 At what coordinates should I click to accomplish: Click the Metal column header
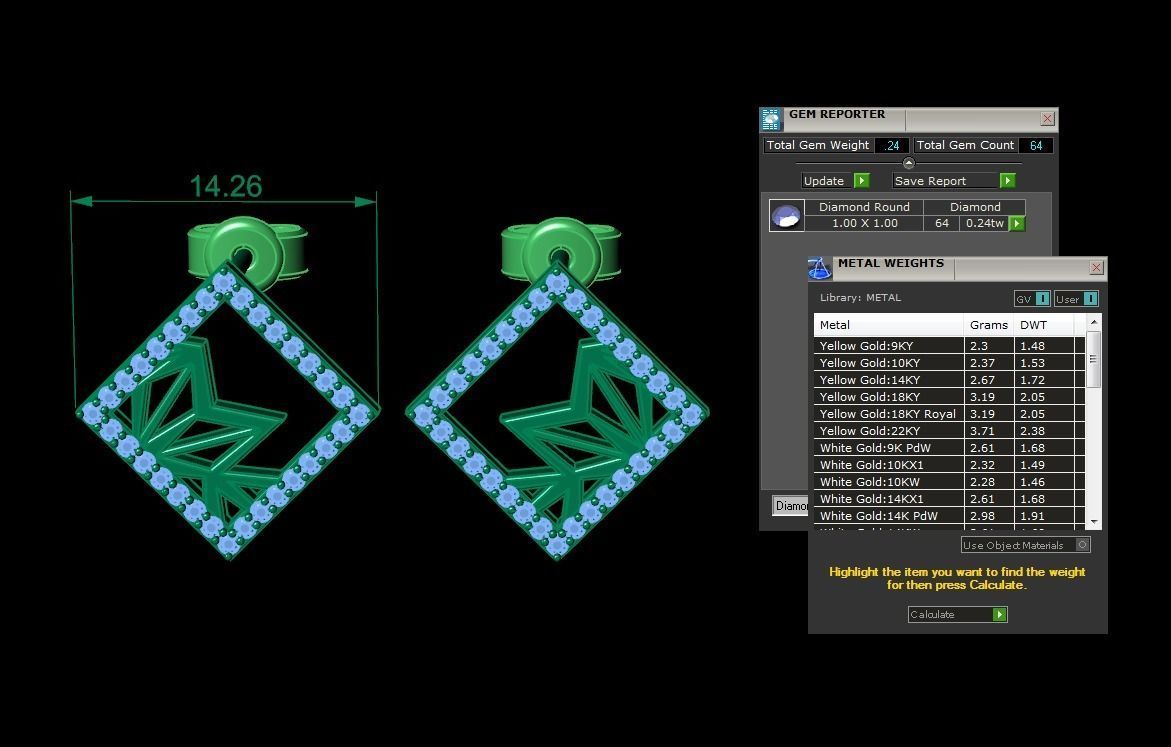click(x=889, y=325)
